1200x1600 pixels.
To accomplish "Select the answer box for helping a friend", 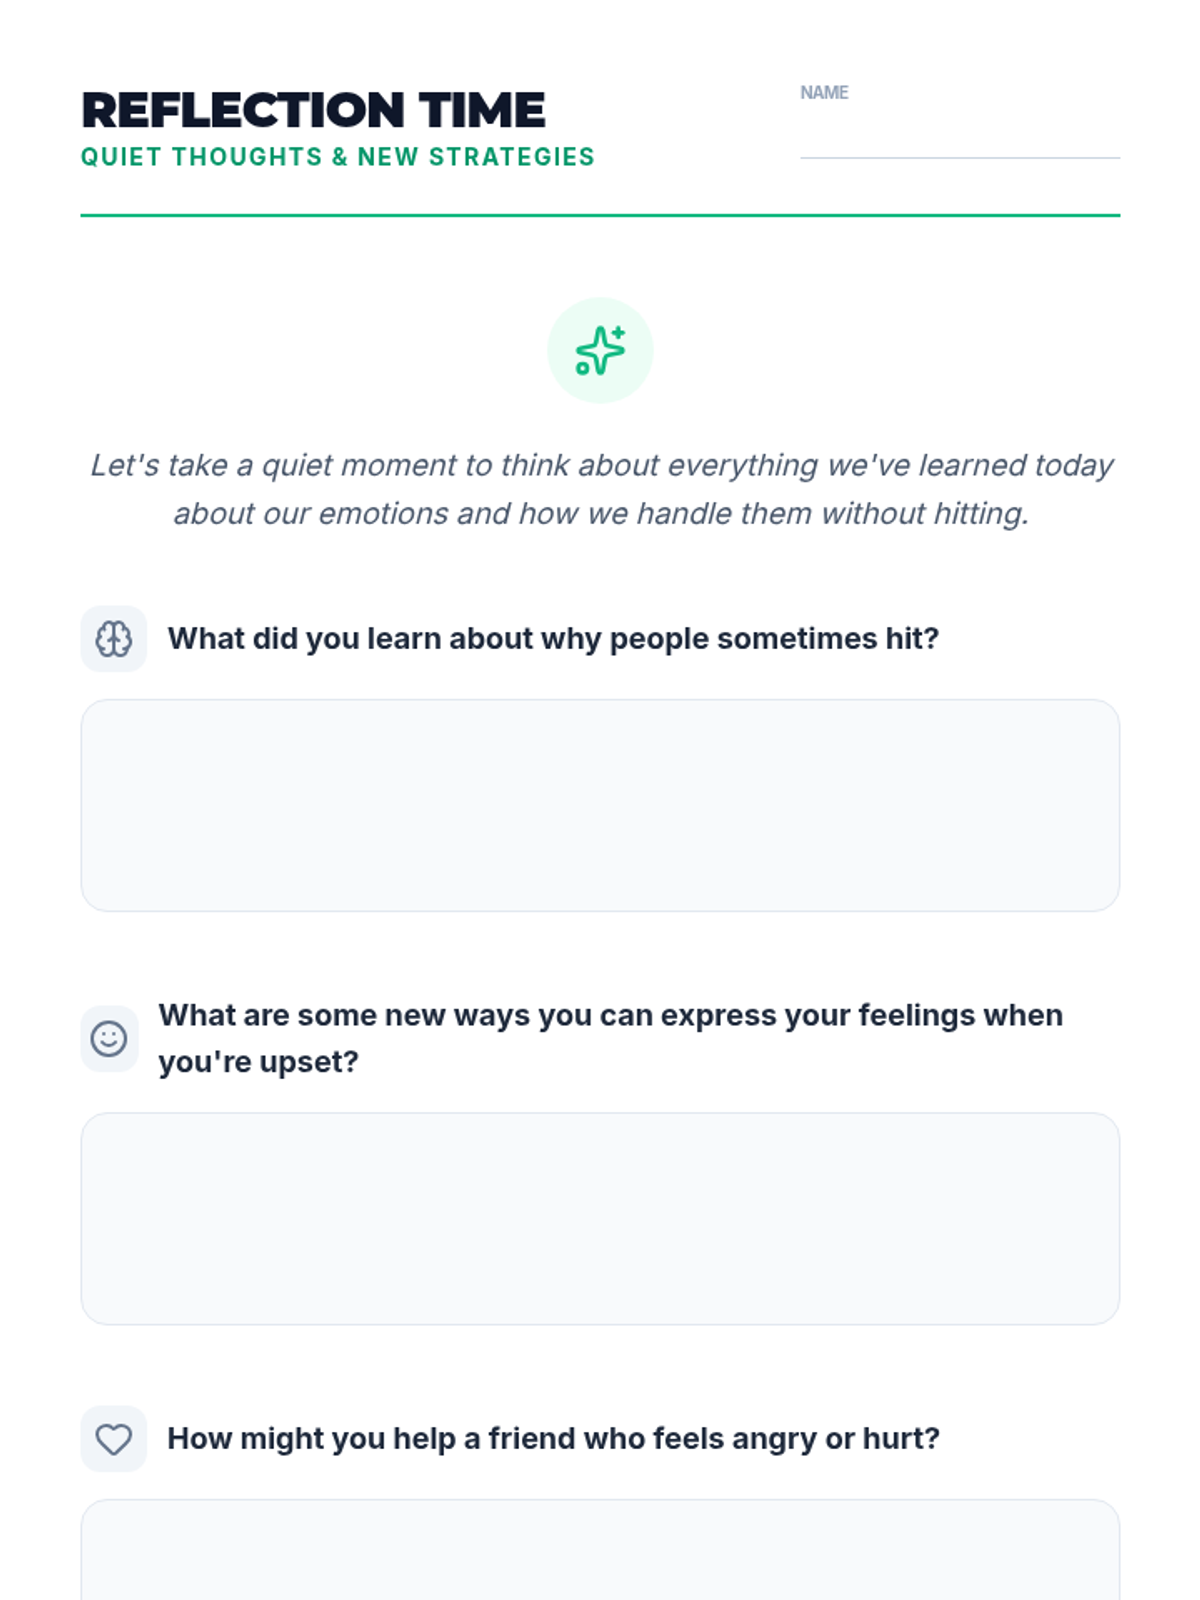I will (600, 1552).
